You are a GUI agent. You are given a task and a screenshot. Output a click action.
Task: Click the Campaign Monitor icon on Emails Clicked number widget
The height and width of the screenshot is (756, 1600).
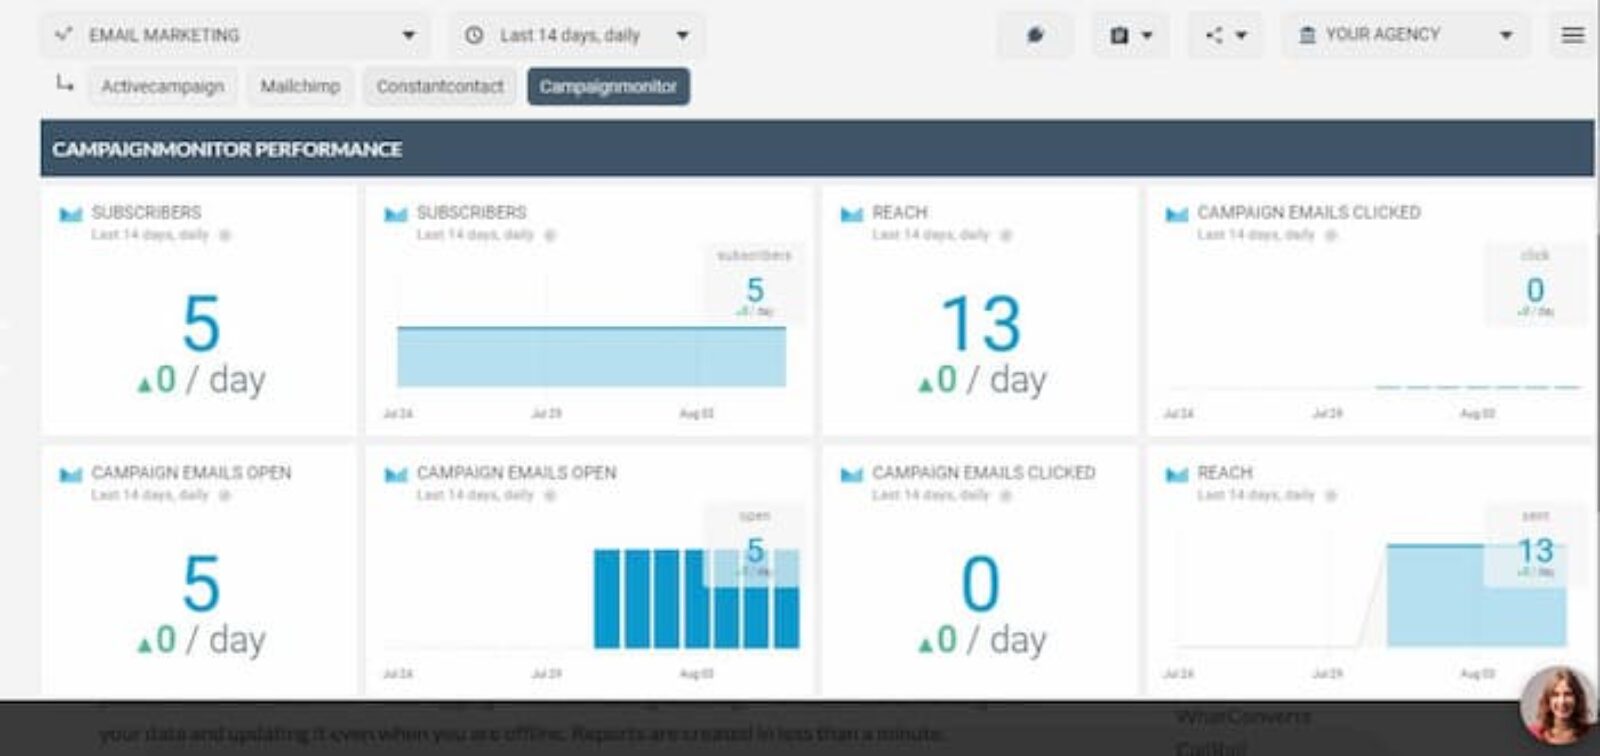pyautogui.click(x=852, y=474)
